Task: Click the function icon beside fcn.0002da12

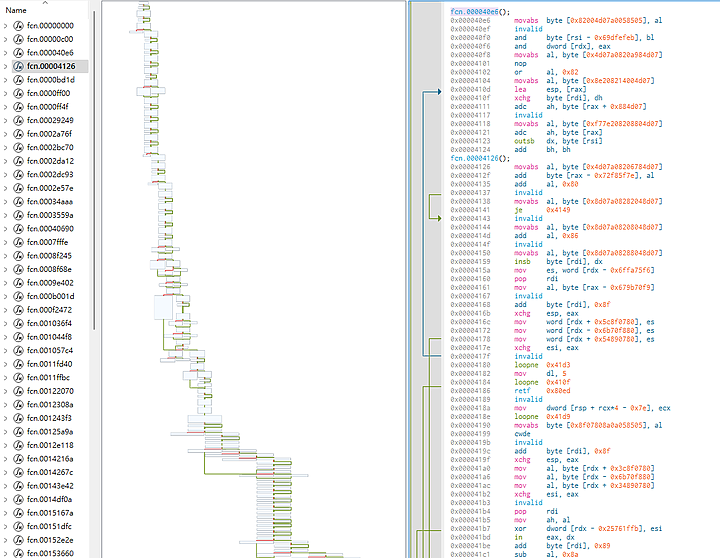Action: coord(18,161)
